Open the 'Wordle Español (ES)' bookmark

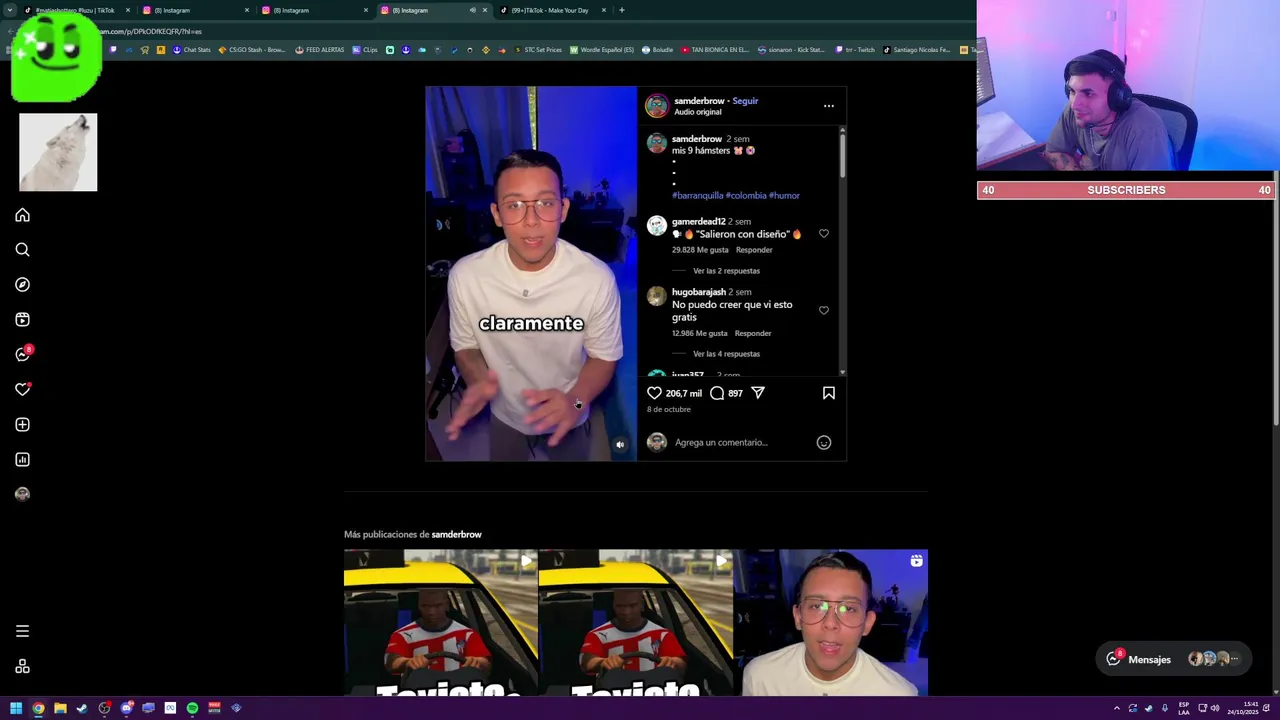(602, 50)
